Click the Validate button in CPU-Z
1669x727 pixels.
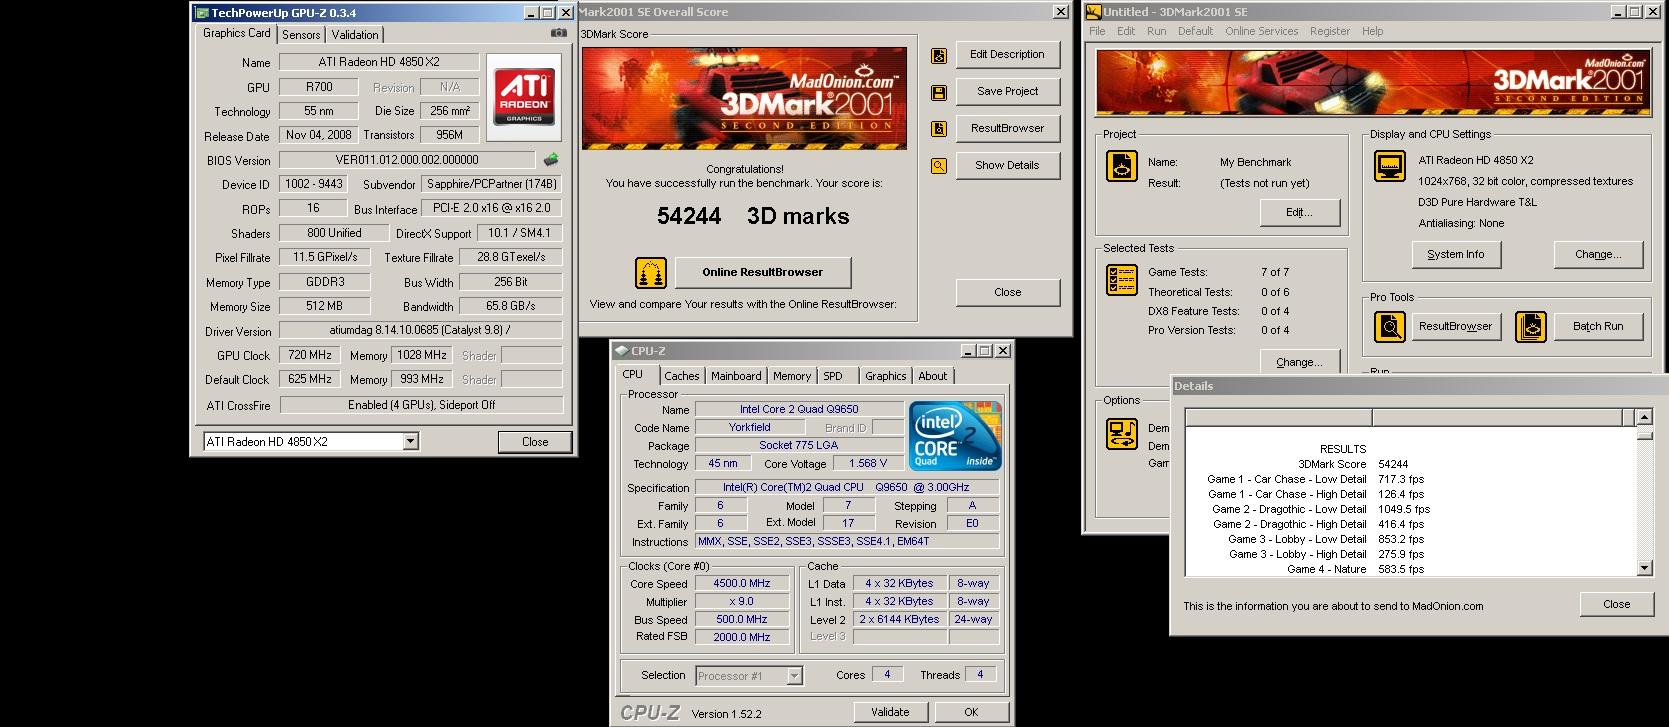[890, 712]
